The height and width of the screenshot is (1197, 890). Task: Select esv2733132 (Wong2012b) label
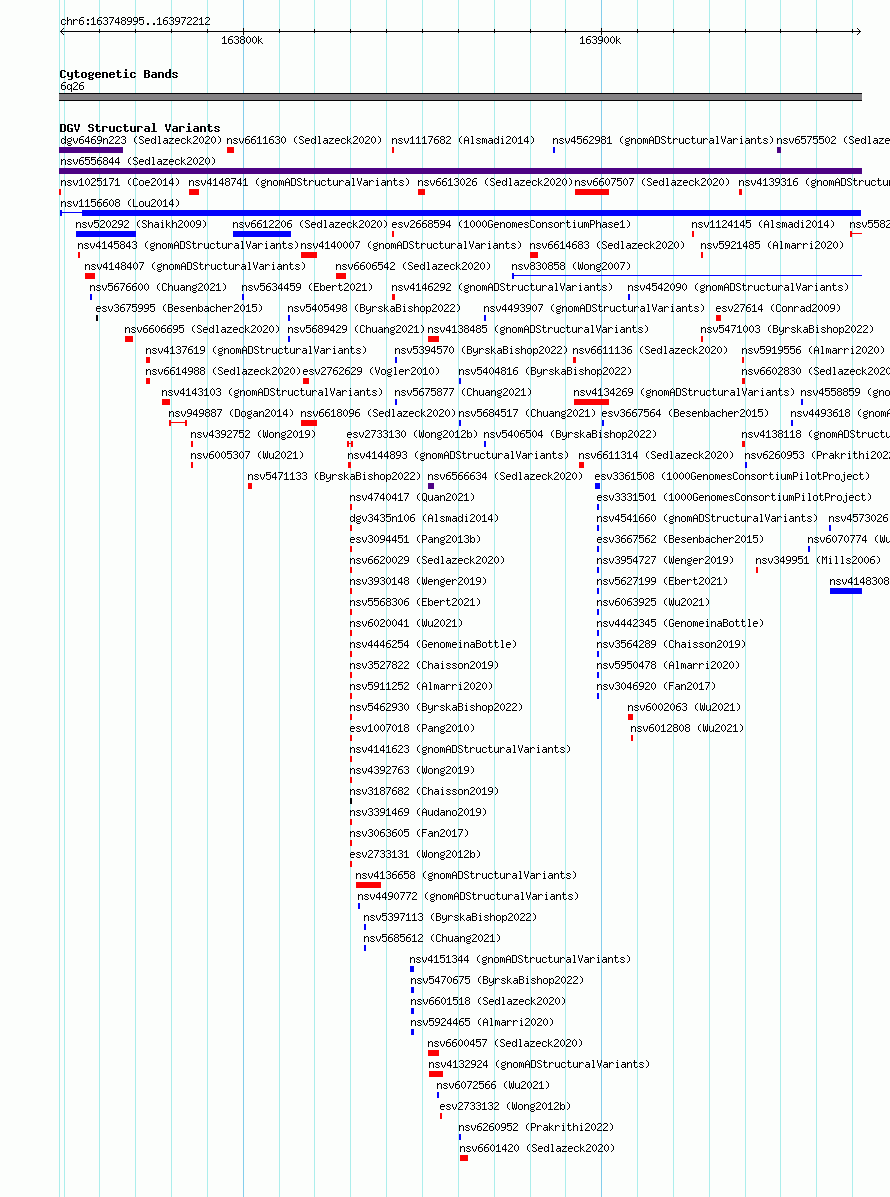(505, 1106)
